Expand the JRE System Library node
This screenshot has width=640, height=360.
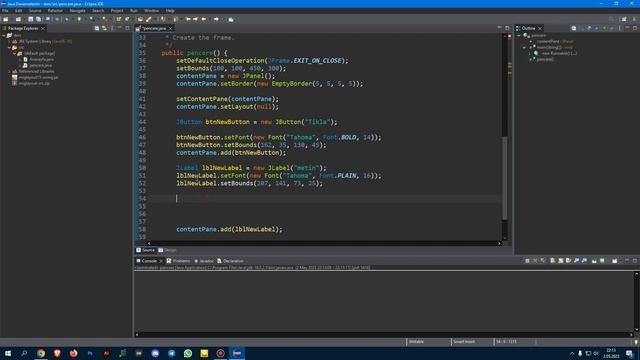9,42
